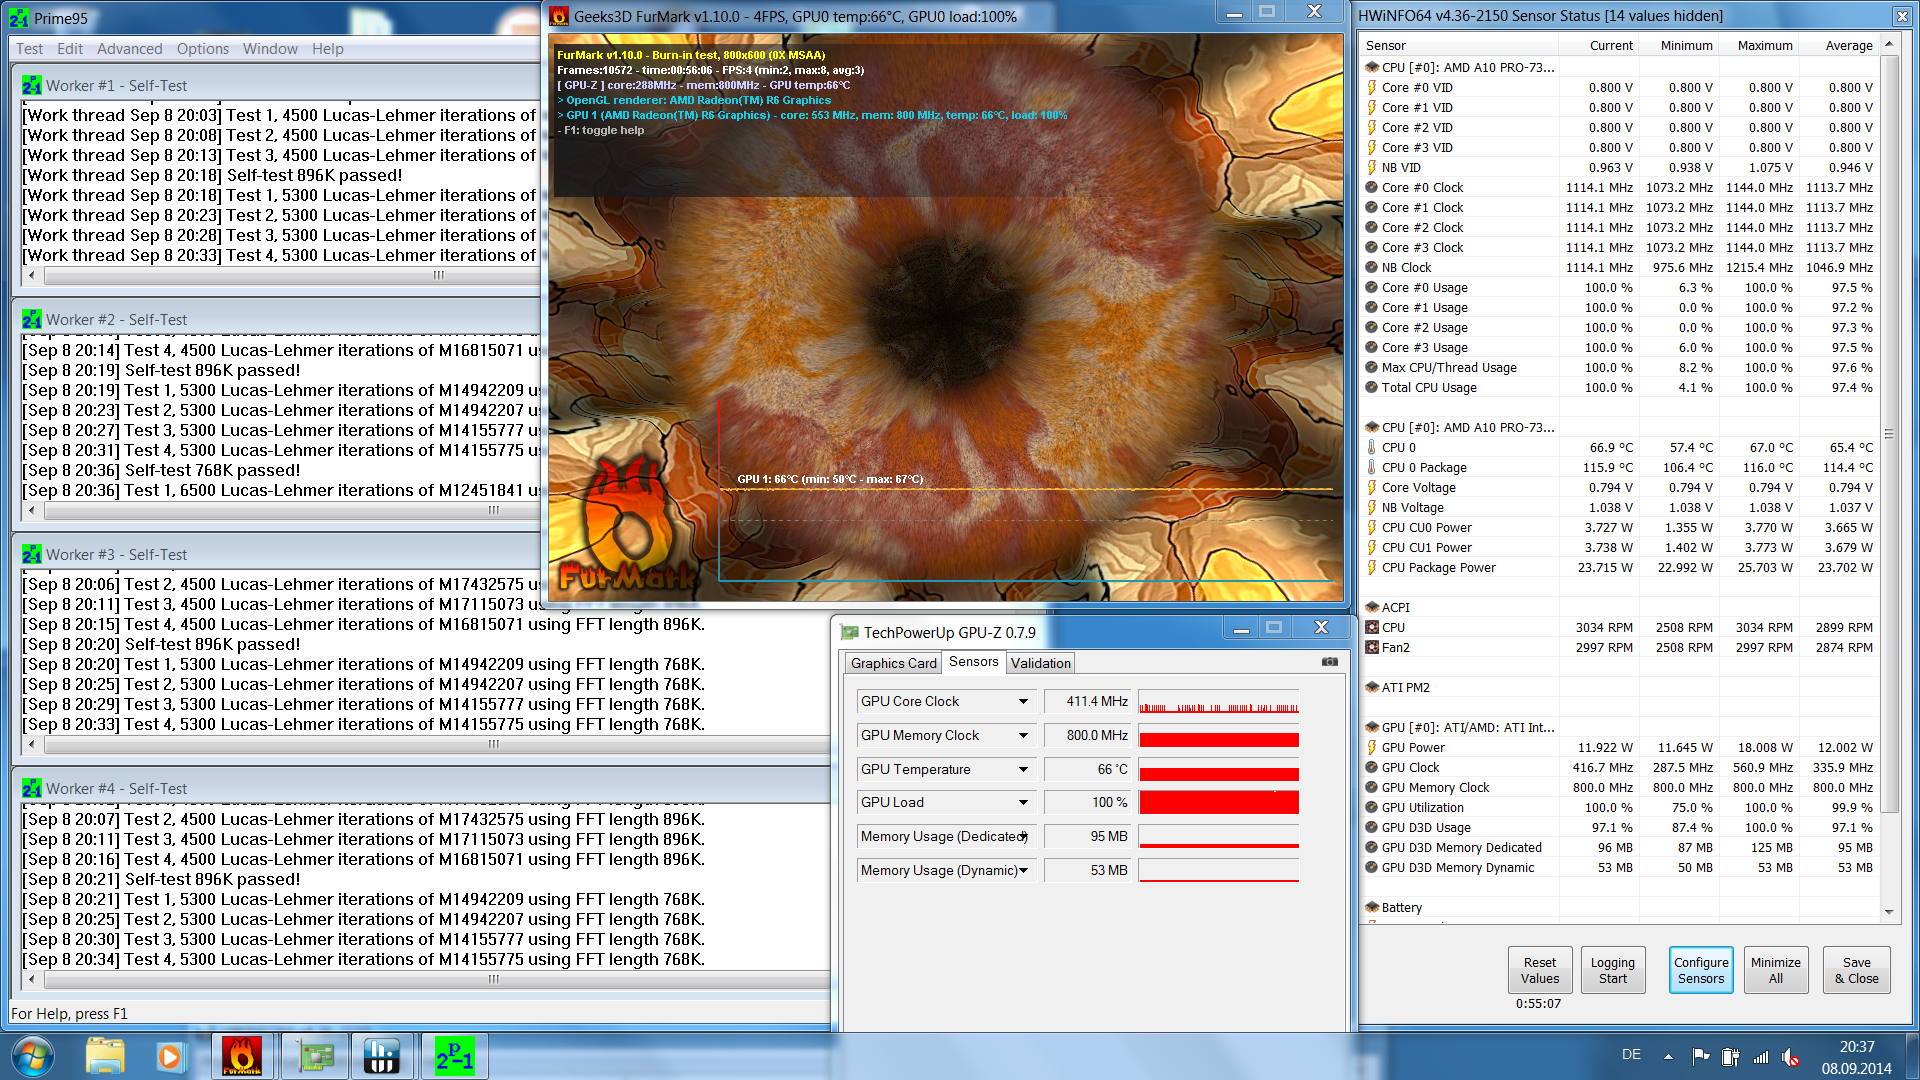
Task: Show hidden tray icons with the arrow
Action: click(1668, 1056)
